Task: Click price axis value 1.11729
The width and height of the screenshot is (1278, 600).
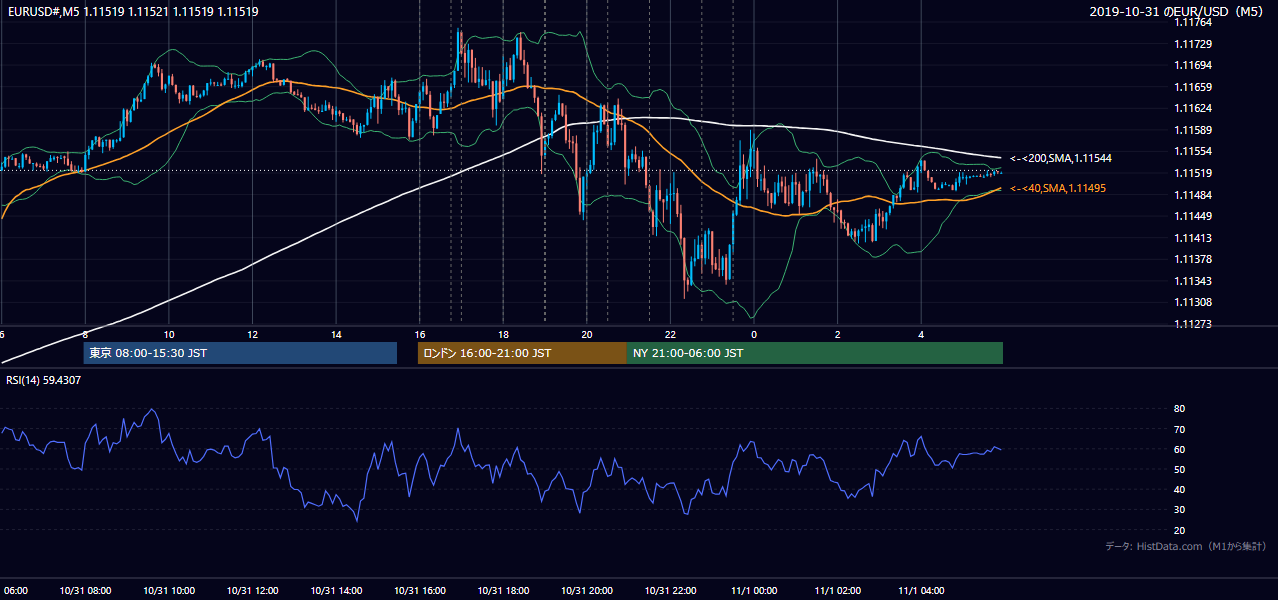Action: [1192, 45]
